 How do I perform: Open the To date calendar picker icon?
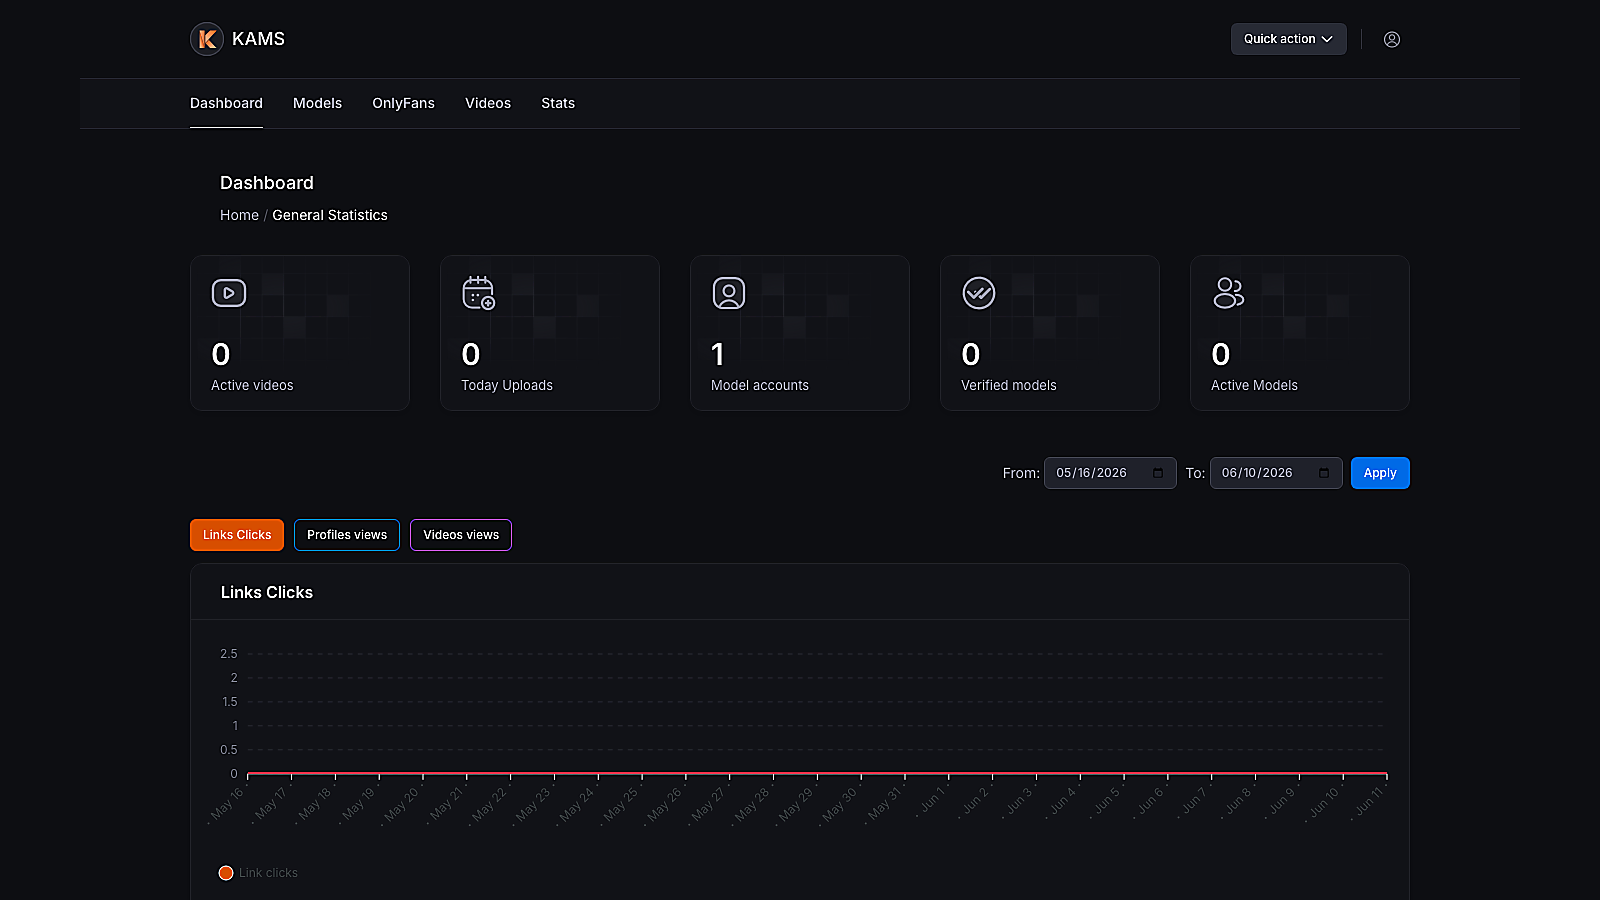pos(1324,473)
